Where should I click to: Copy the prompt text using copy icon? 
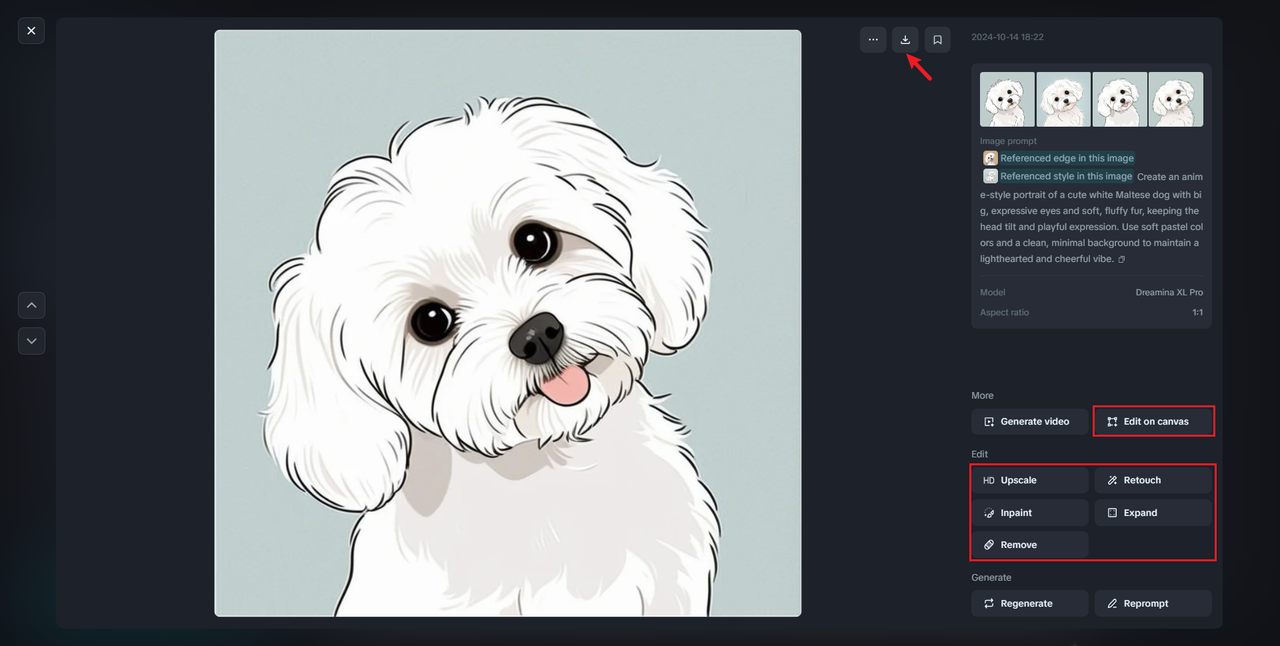(x=1122, y=259)
